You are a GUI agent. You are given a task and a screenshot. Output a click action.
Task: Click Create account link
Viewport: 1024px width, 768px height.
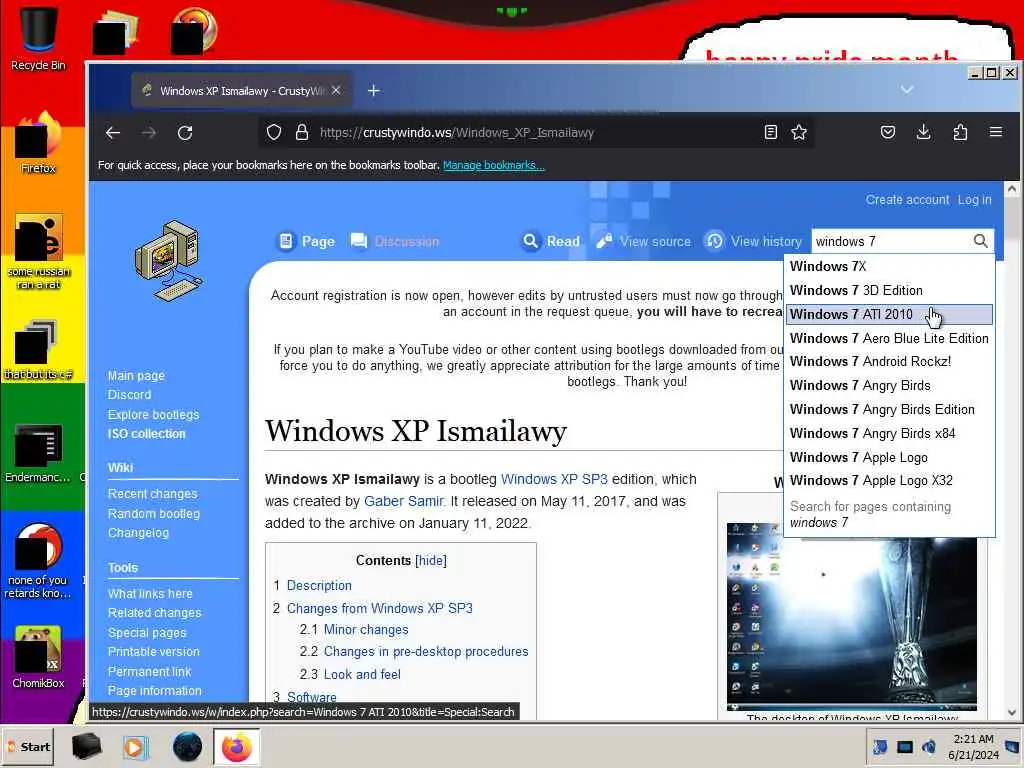907,200
